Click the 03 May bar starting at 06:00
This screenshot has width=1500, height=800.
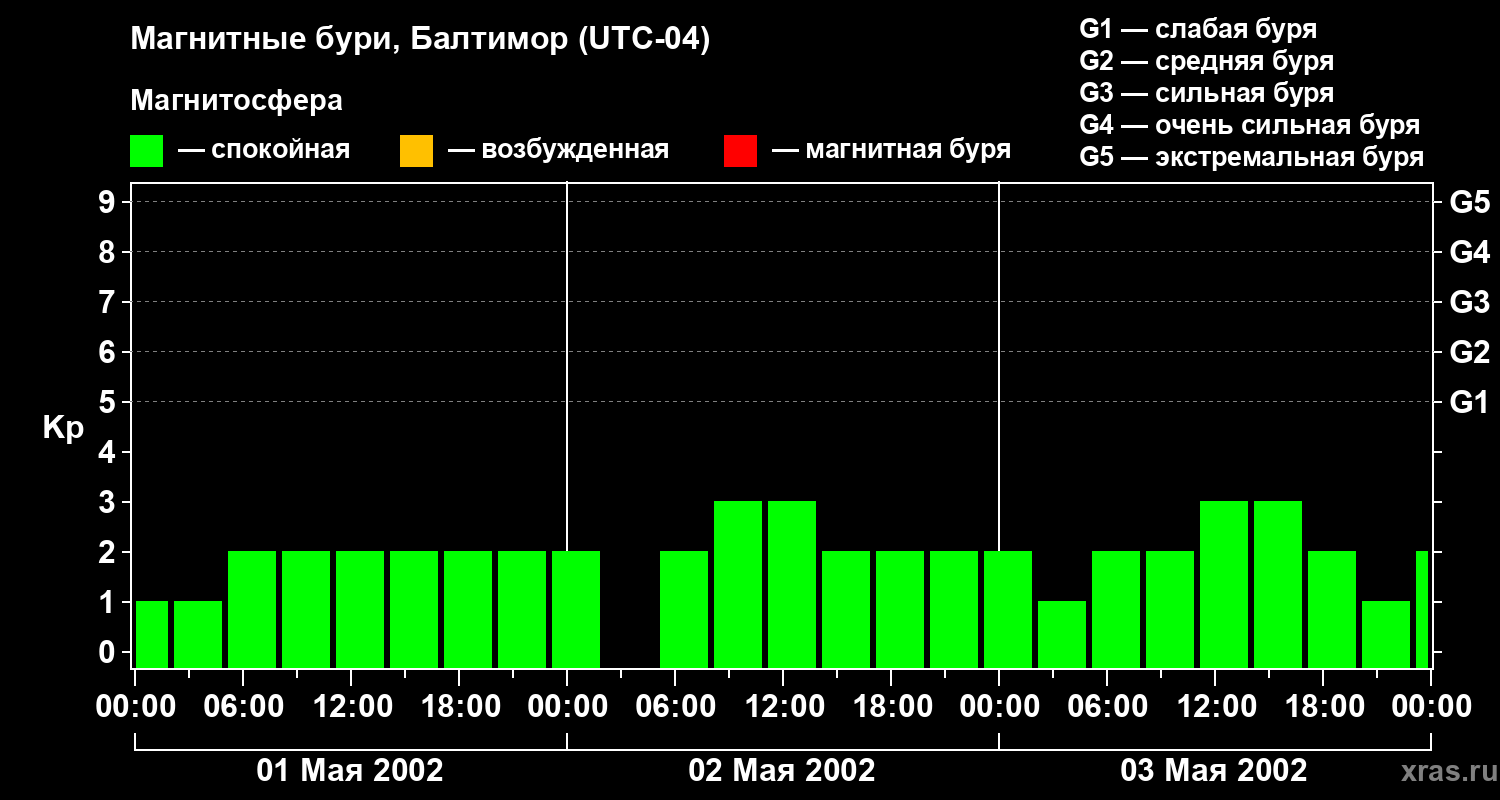1116,609
